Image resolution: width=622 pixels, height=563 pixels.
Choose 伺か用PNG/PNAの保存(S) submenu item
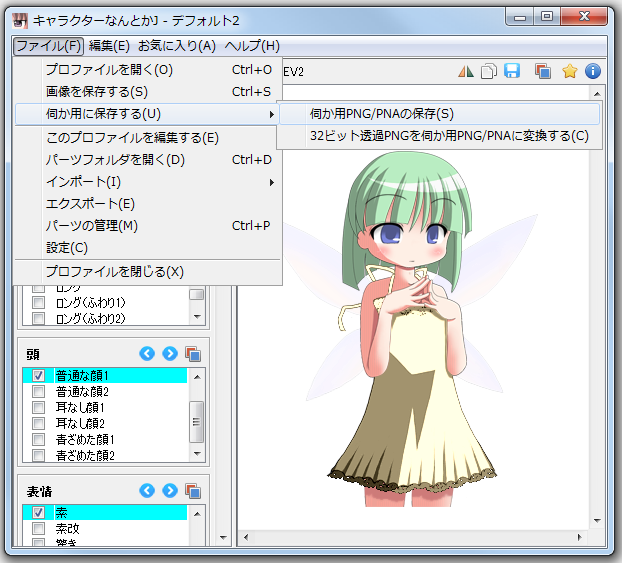coord(440,114)
